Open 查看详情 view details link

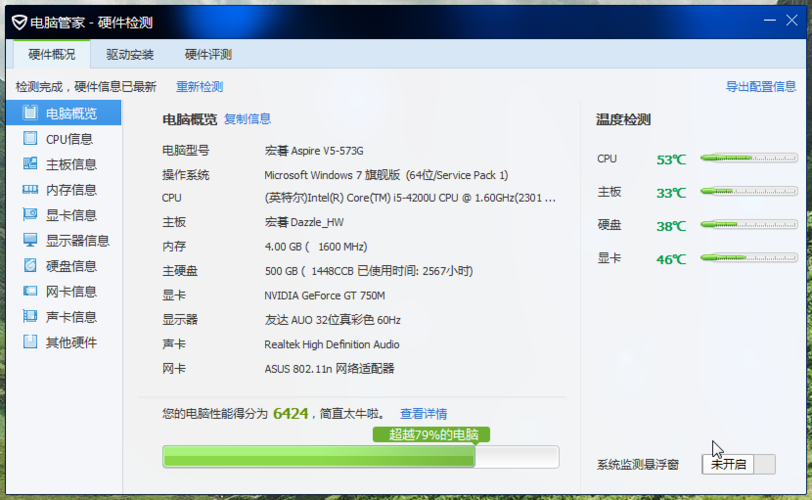pyautogui.click(x=423, y=414)
